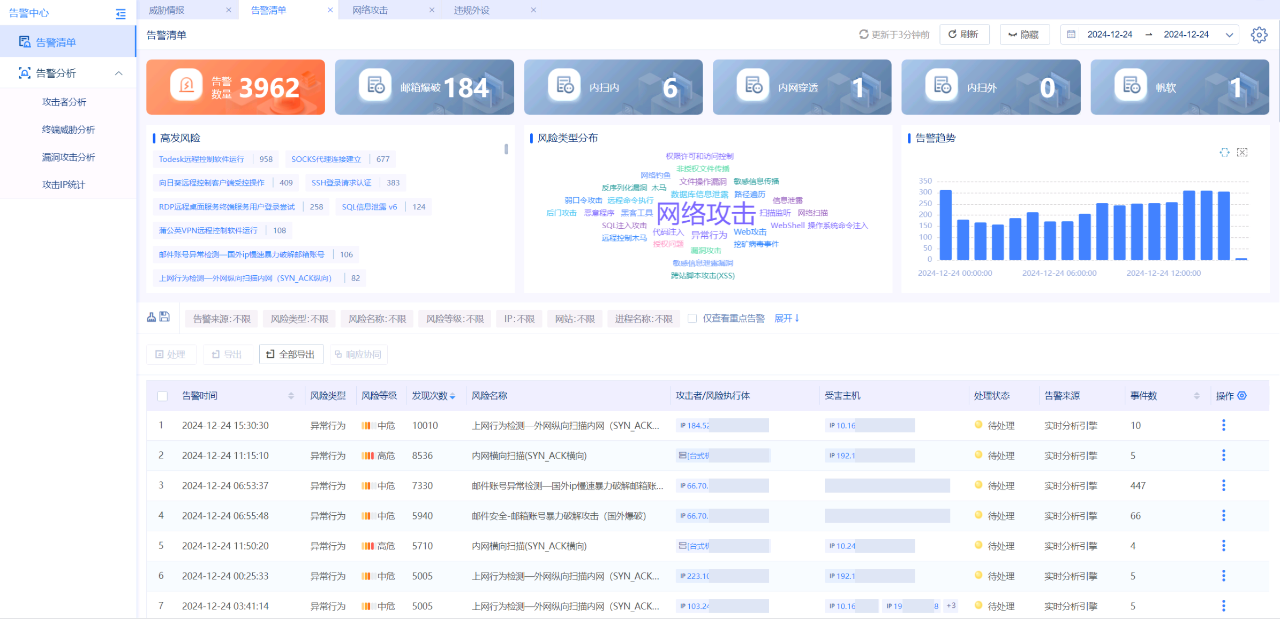Open the actions menu for row 2

coord(1223,456)
